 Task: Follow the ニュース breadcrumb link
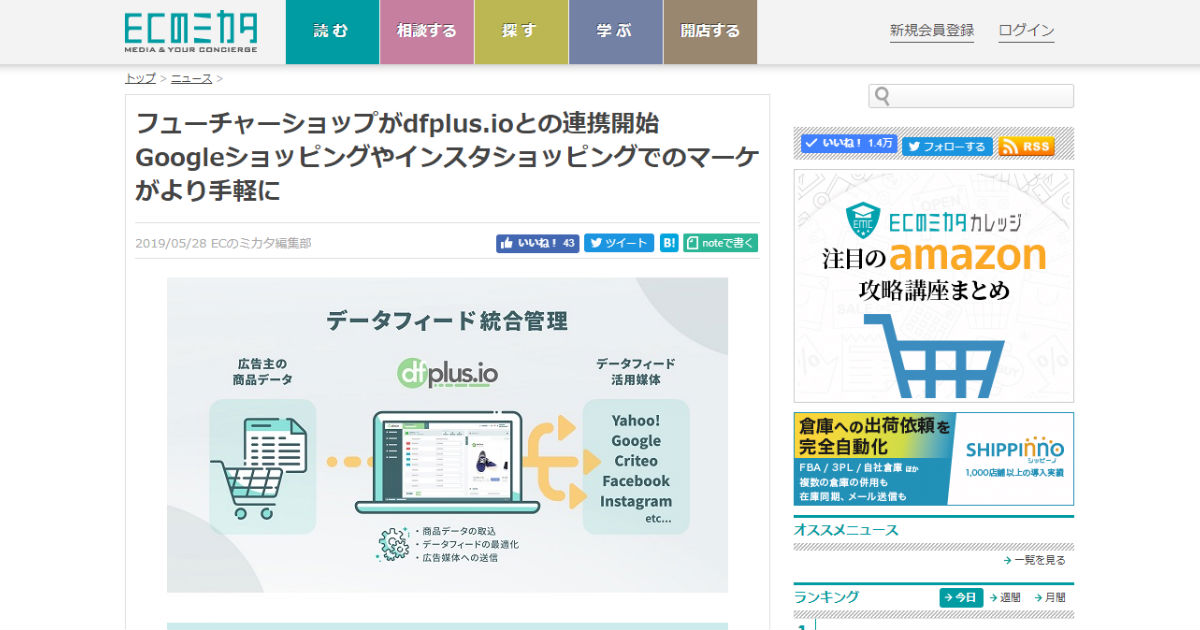tap(191, 78)
